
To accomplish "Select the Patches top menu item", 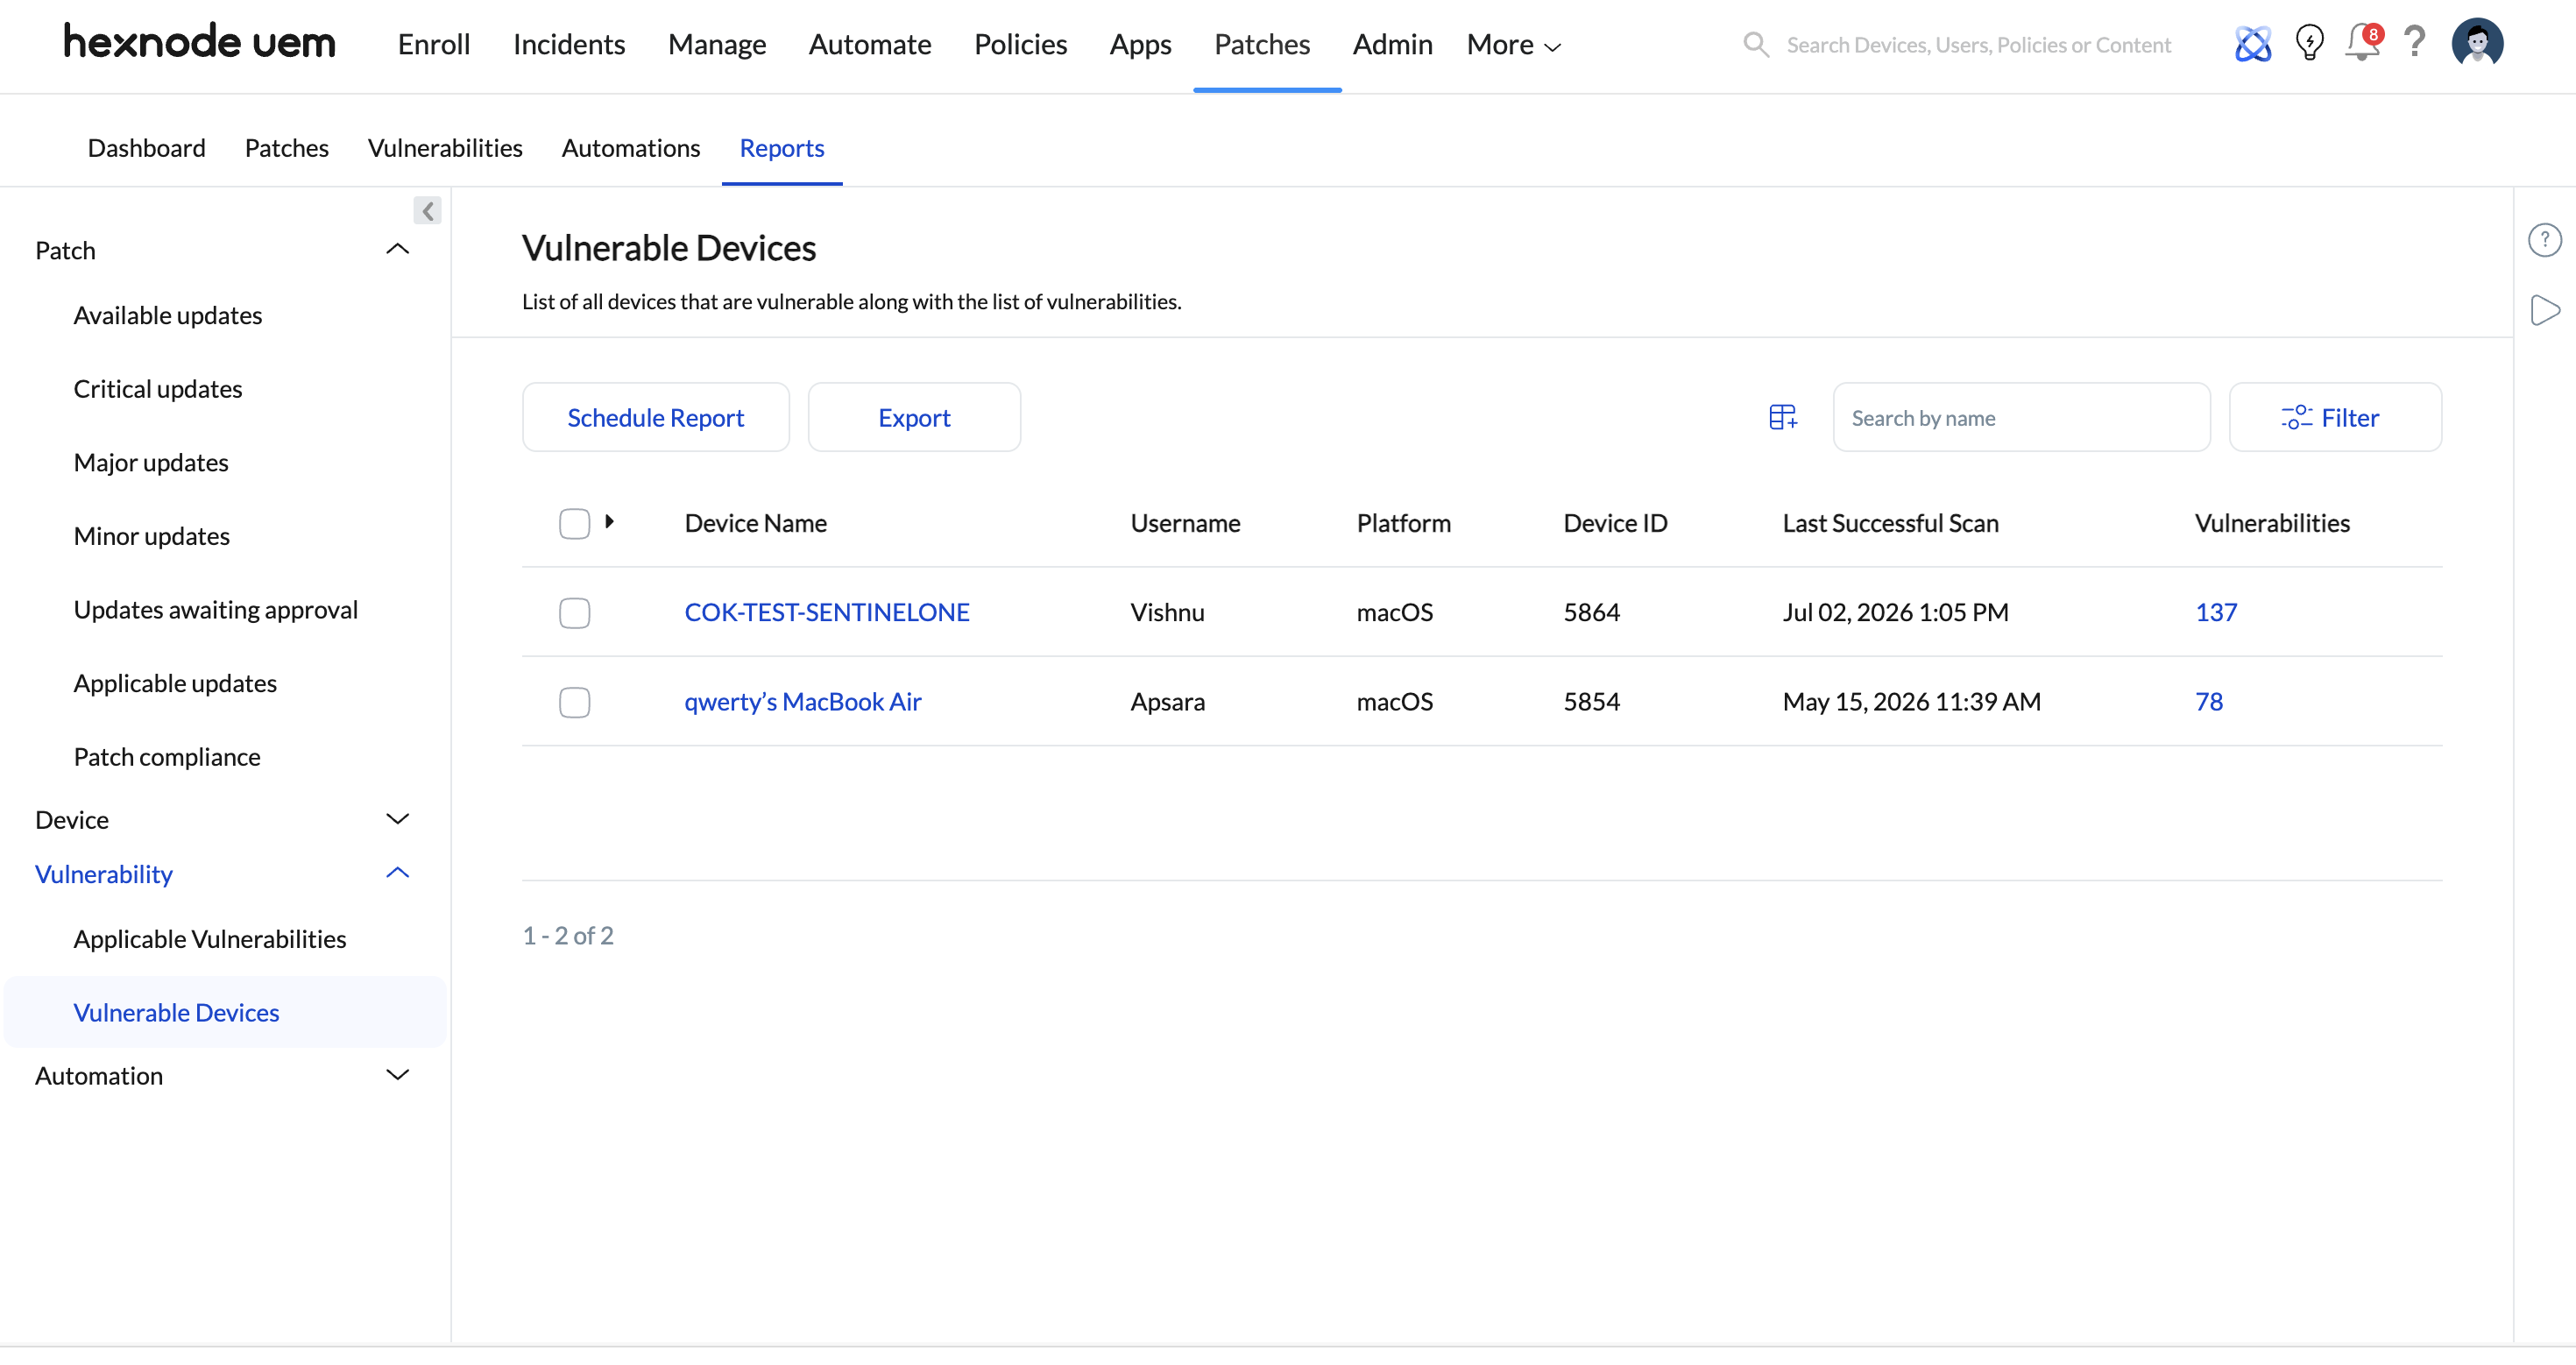I will click(x=1262, y=44).
